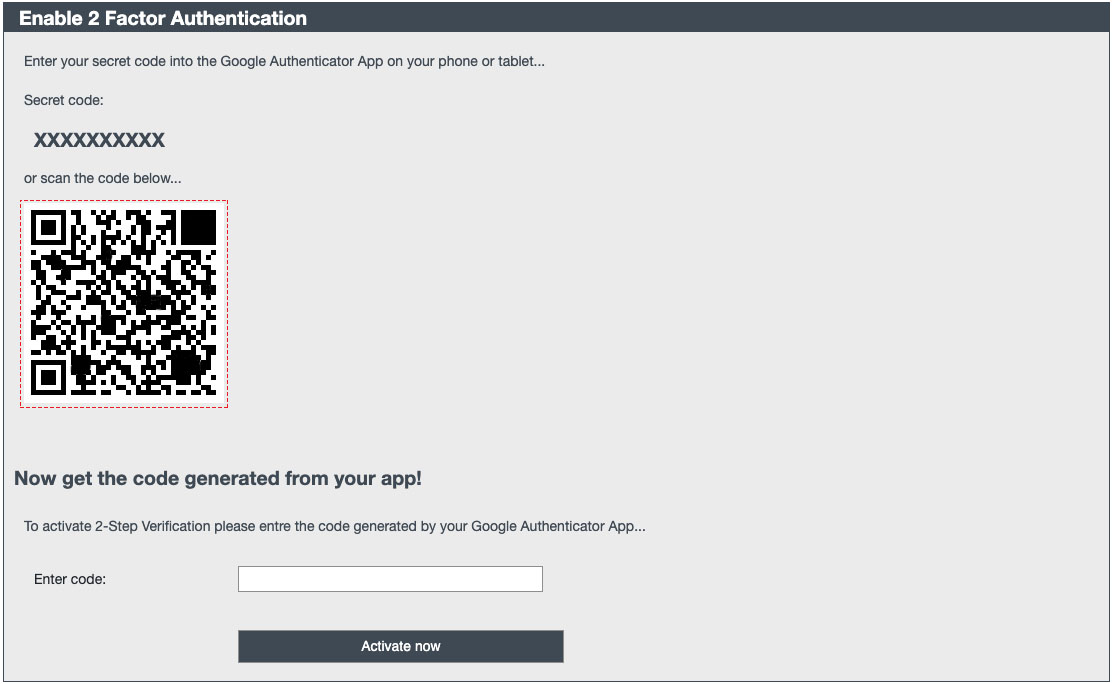This screenshot has height=684, width=1112.
Task: Click the "Now get the code generated" heading
Action: 218,478
